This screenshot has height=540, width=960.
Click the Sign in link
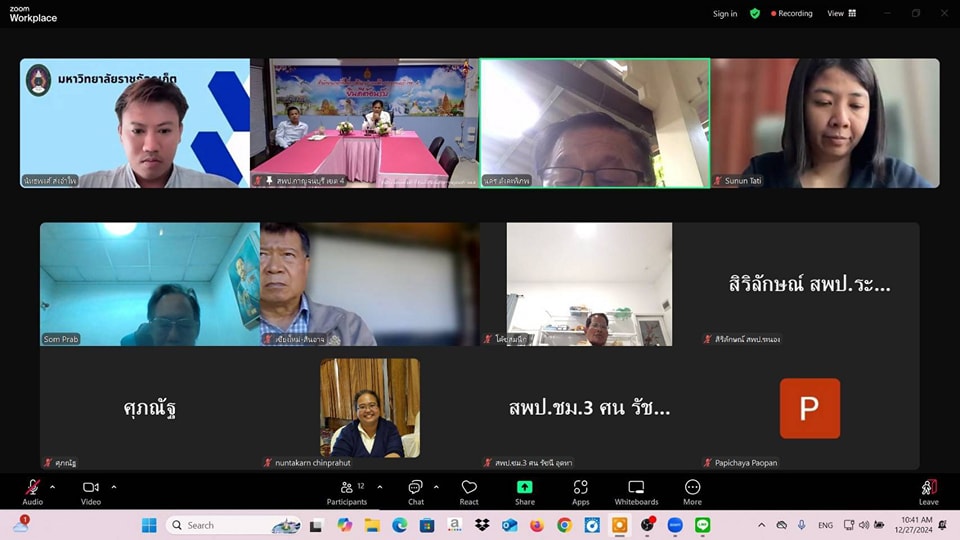pos(725,13)
